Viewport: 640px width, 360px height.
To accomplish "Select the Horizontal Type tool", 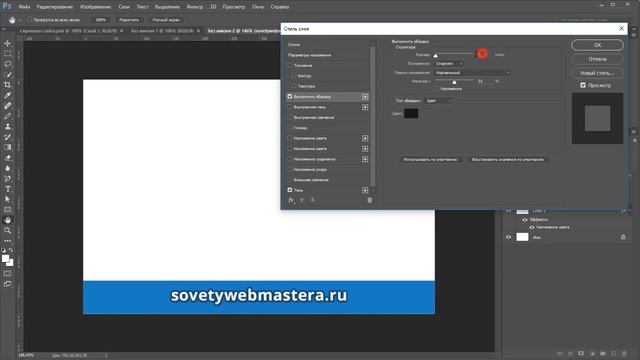I will point(7,189).
